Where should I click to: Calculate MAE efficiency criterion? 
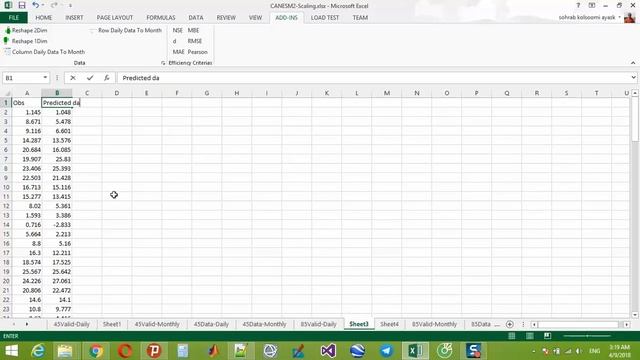pos(178,52)
